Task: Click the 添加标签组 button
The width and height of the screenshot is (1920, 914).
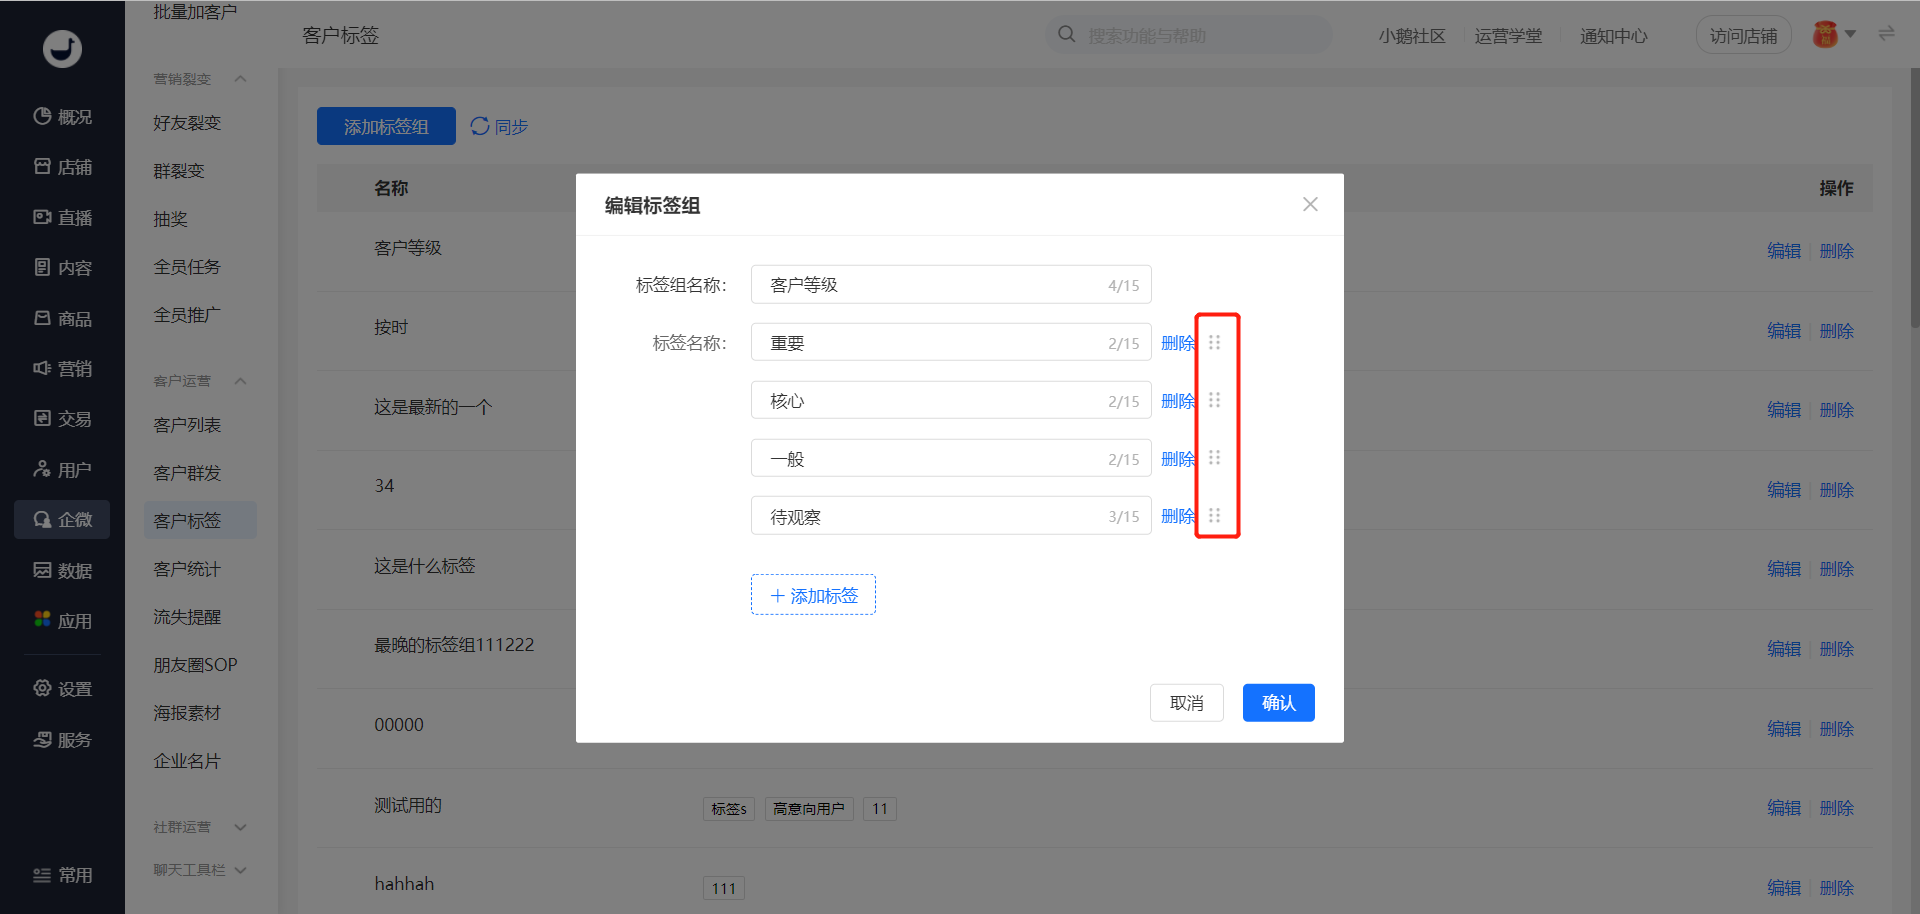Action: (386, 126)
